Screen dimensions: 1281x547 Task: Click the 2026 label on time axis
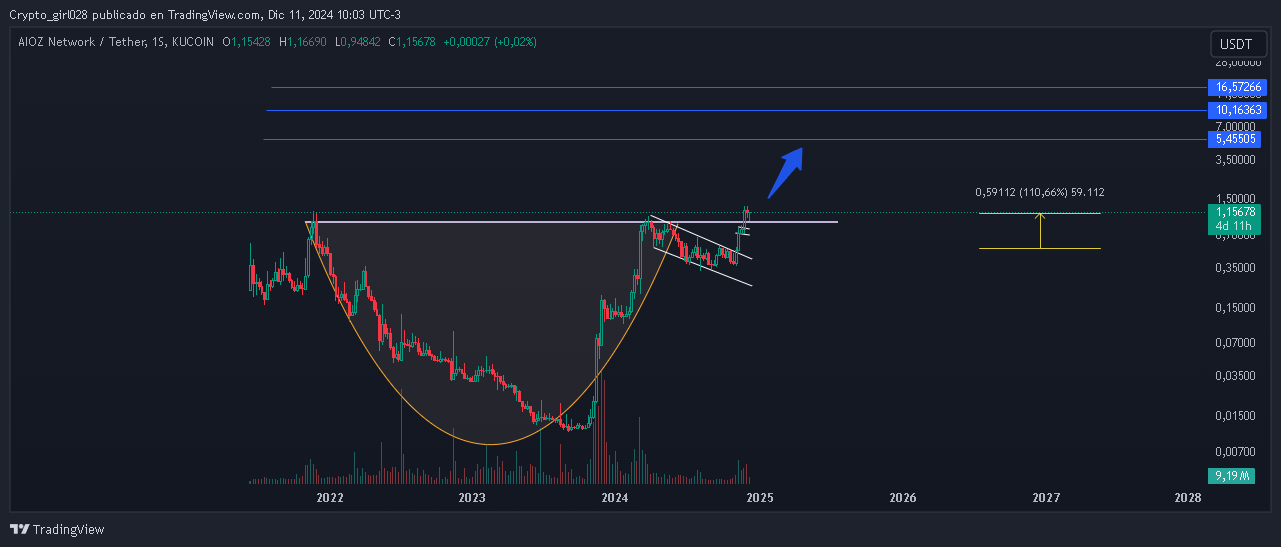[903, 497]
